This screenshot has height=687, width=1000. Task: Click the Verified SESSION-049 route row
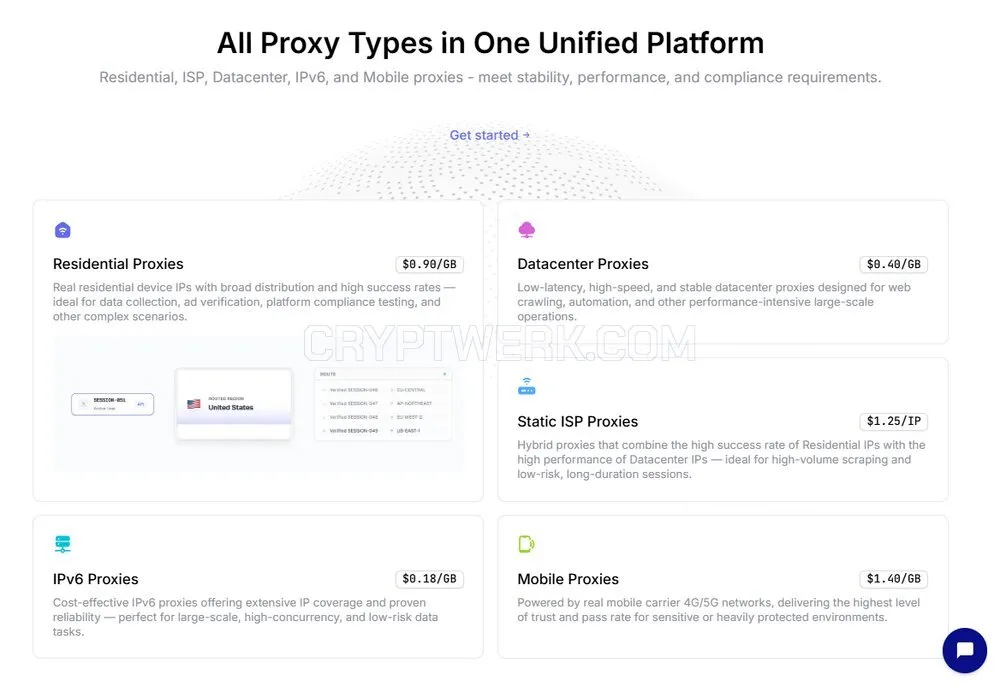[x=383, y=431]
